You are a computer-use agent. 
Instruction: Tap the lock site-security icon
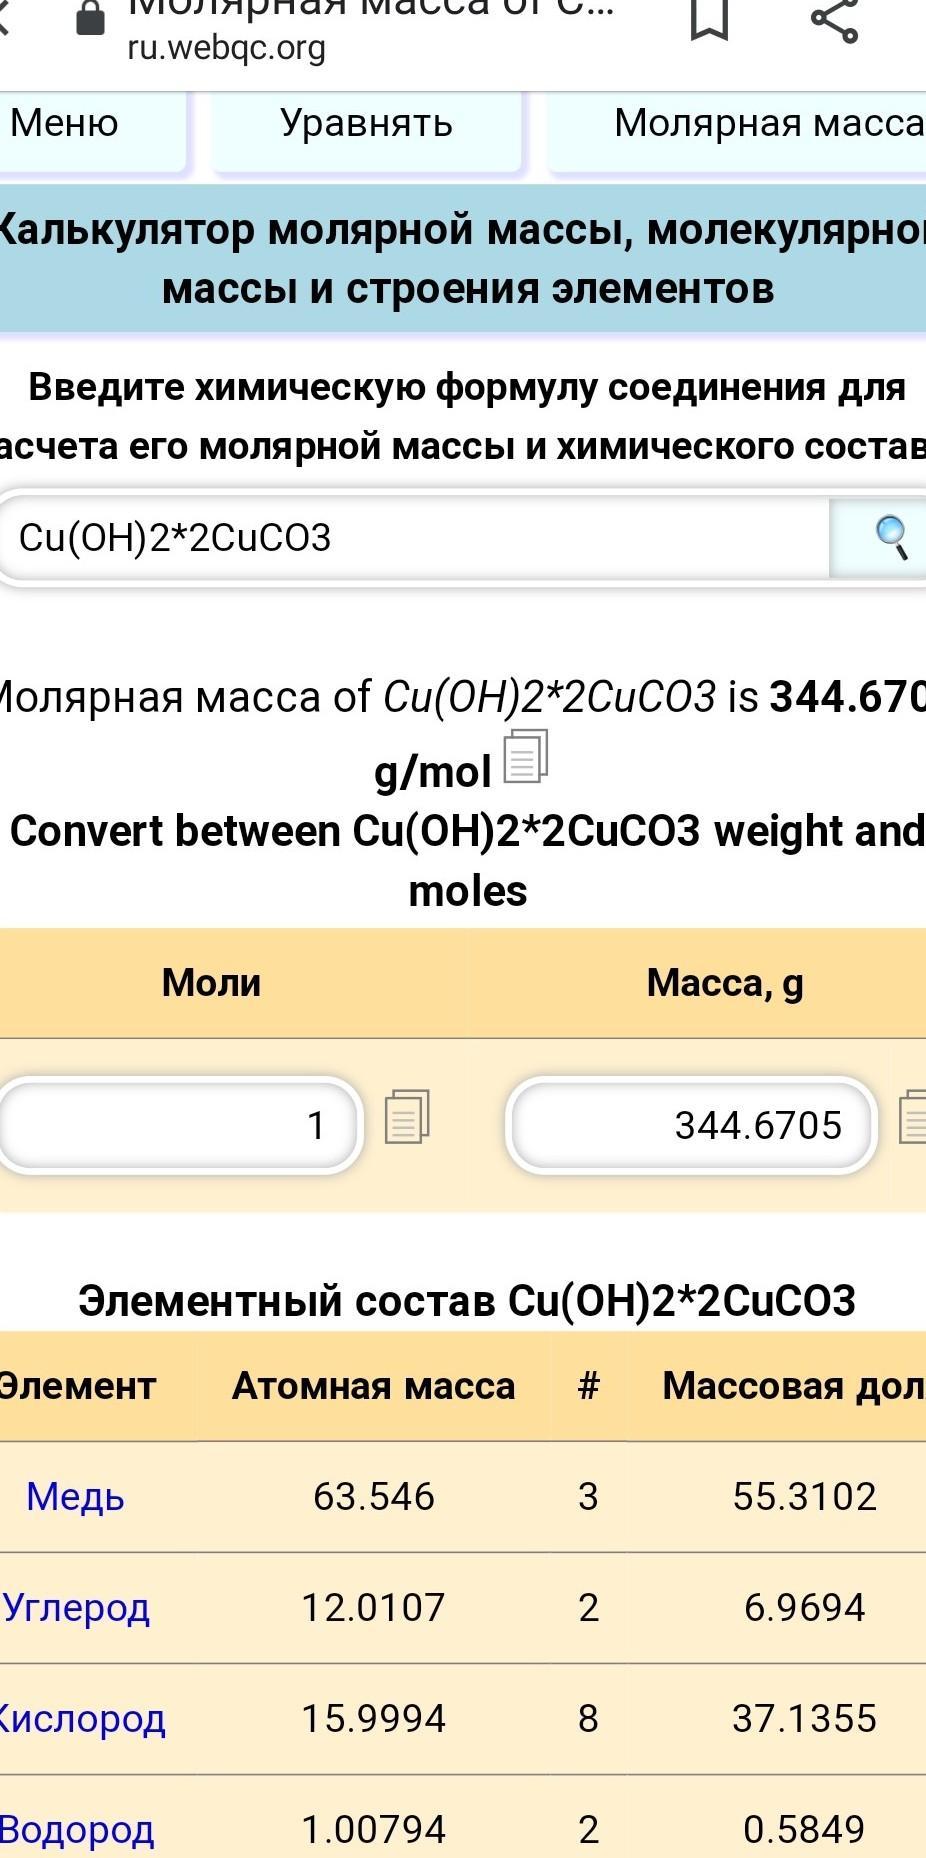[x=91, y=18]
